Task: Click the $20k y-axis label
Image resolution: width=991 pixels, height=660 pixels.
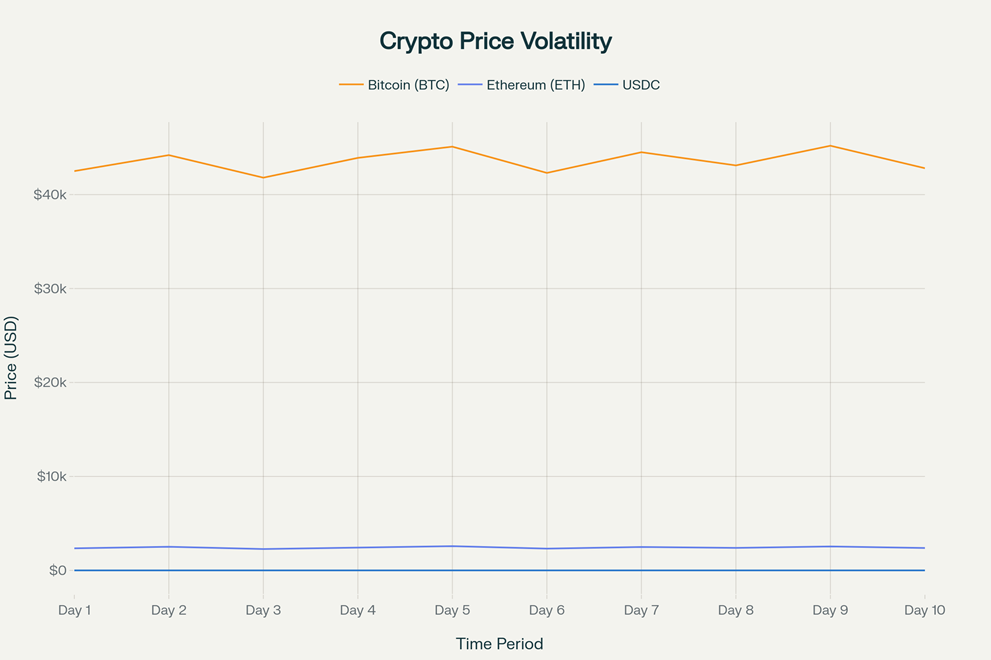Action: pyautogui.click(x=50, y=383)
